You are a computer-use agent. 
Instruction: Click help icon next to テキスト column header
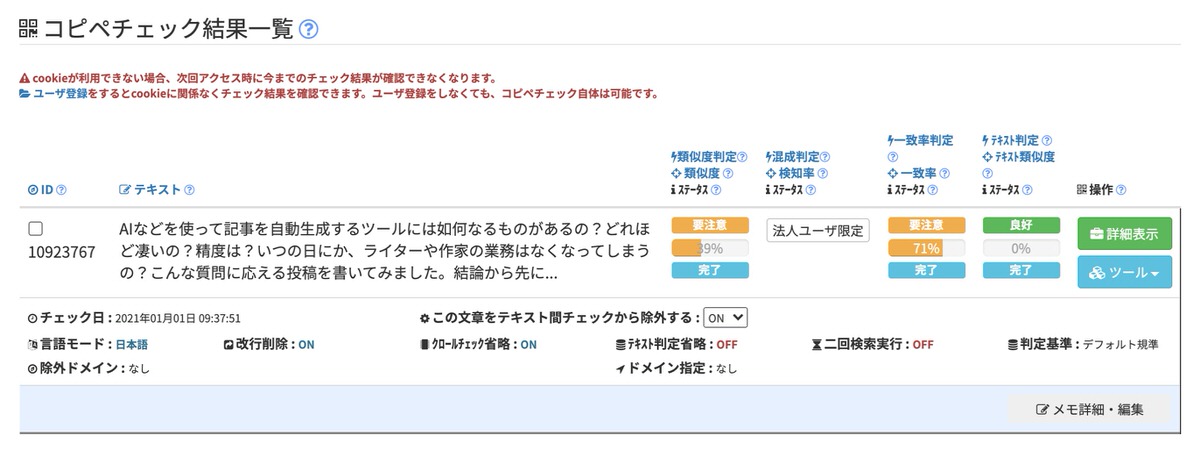tap(189, 190)
